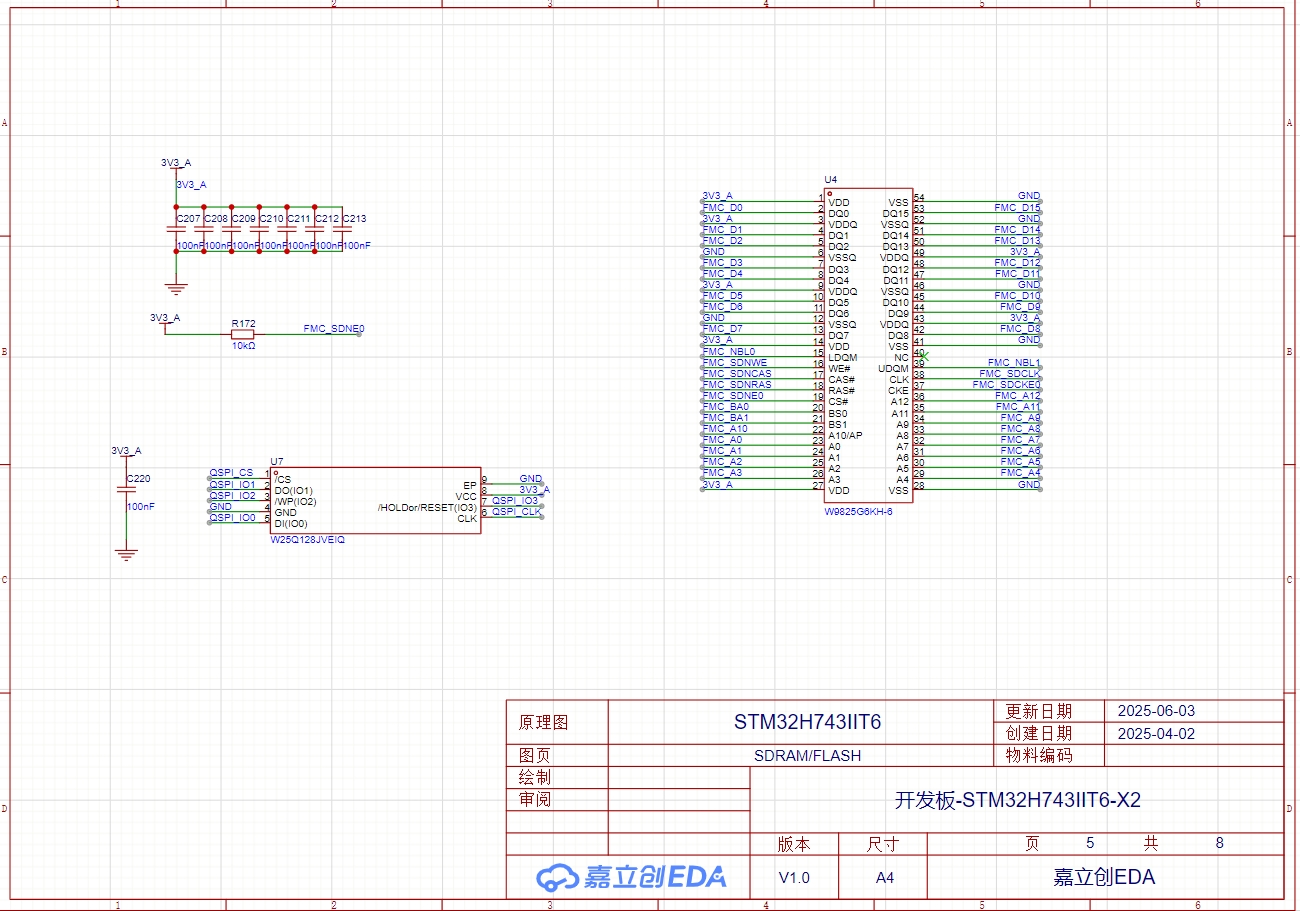Click the ground symbol under the C207-C213 bank
This screenshot has width=1300, height=911.
(x=177, y=289)
